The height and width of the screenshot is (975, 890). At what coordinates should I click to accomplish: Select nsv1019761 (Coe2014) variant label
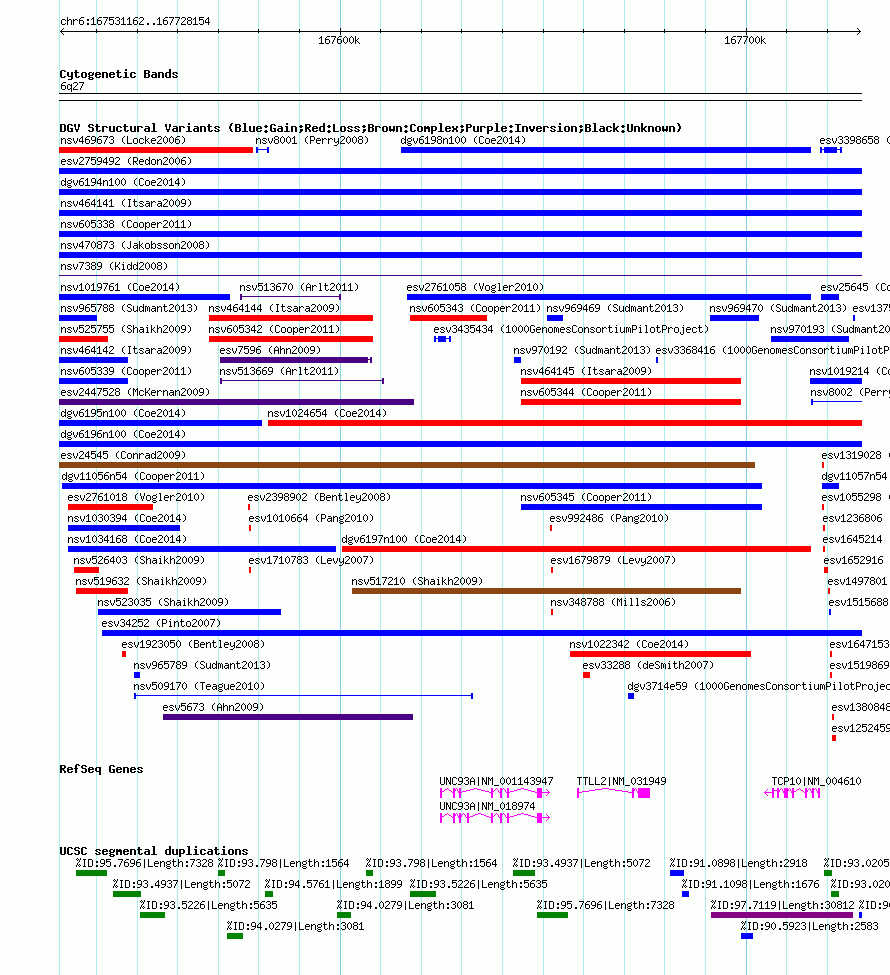[x=120, y=287]
